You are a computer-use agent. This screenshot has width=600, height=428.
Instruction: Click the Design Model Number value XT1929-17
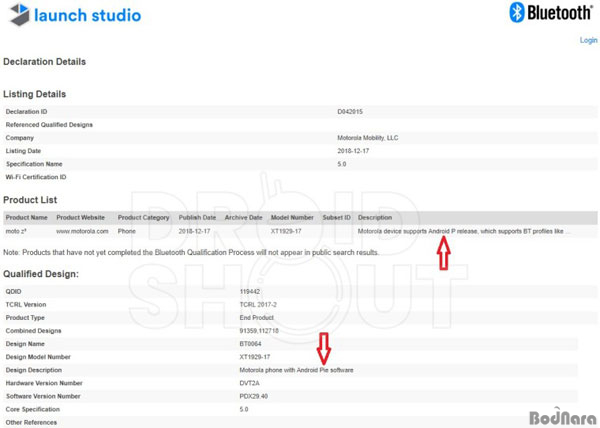pos(254,357)
